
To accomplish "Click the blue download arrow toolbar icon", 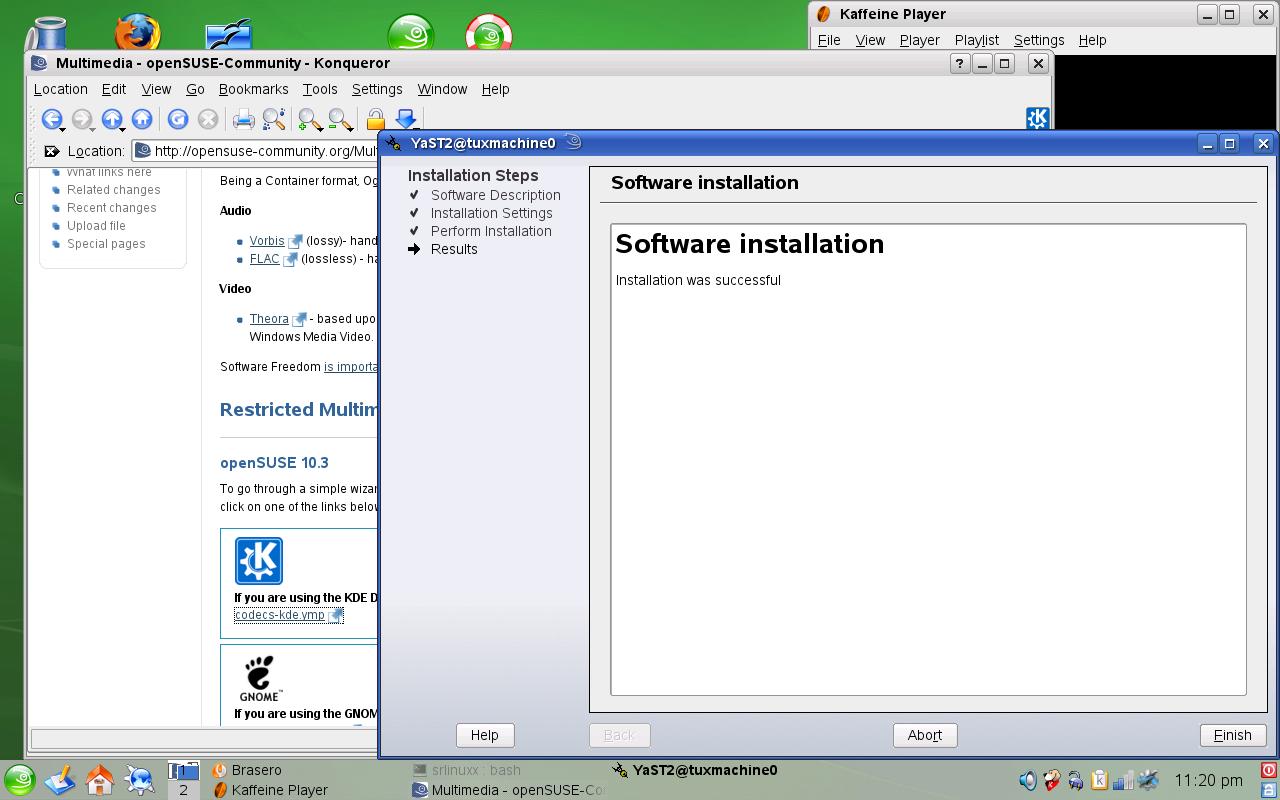I will (405, 120).
